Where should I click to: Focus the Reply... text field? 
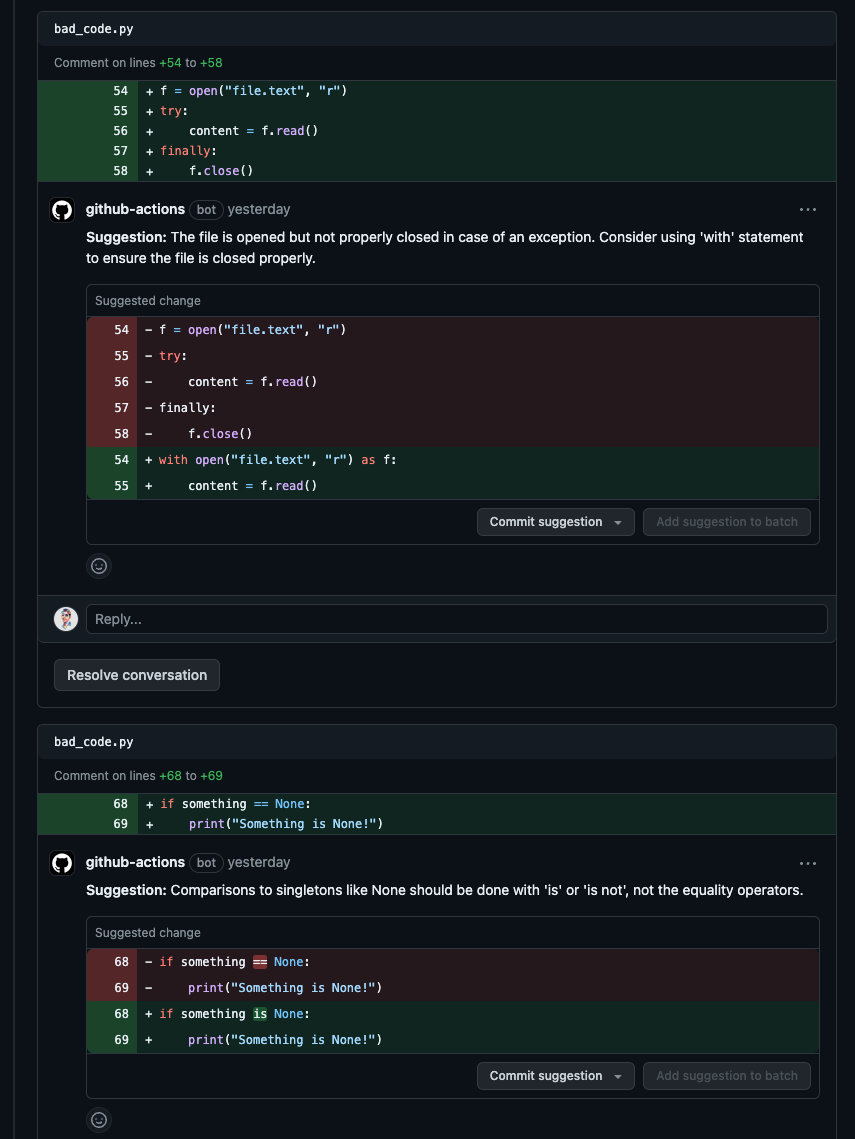pyautogui.click(x=456, y=619)
